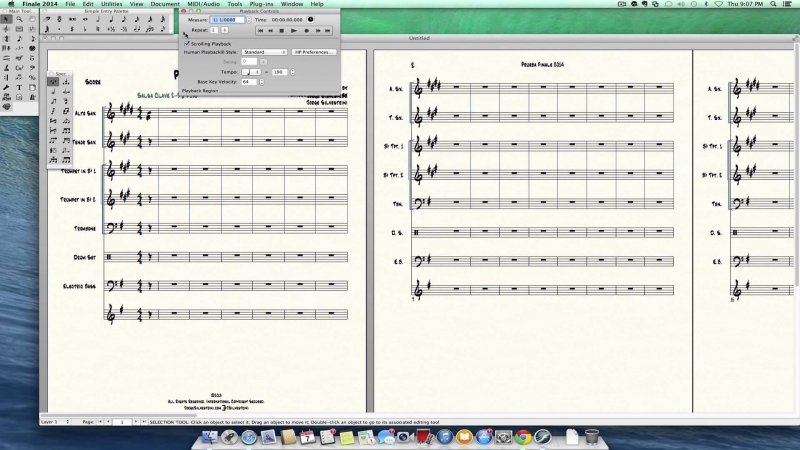Click the Alto Sax staff name
Viewport: 800px width, 450px height.
click(85, 113)
